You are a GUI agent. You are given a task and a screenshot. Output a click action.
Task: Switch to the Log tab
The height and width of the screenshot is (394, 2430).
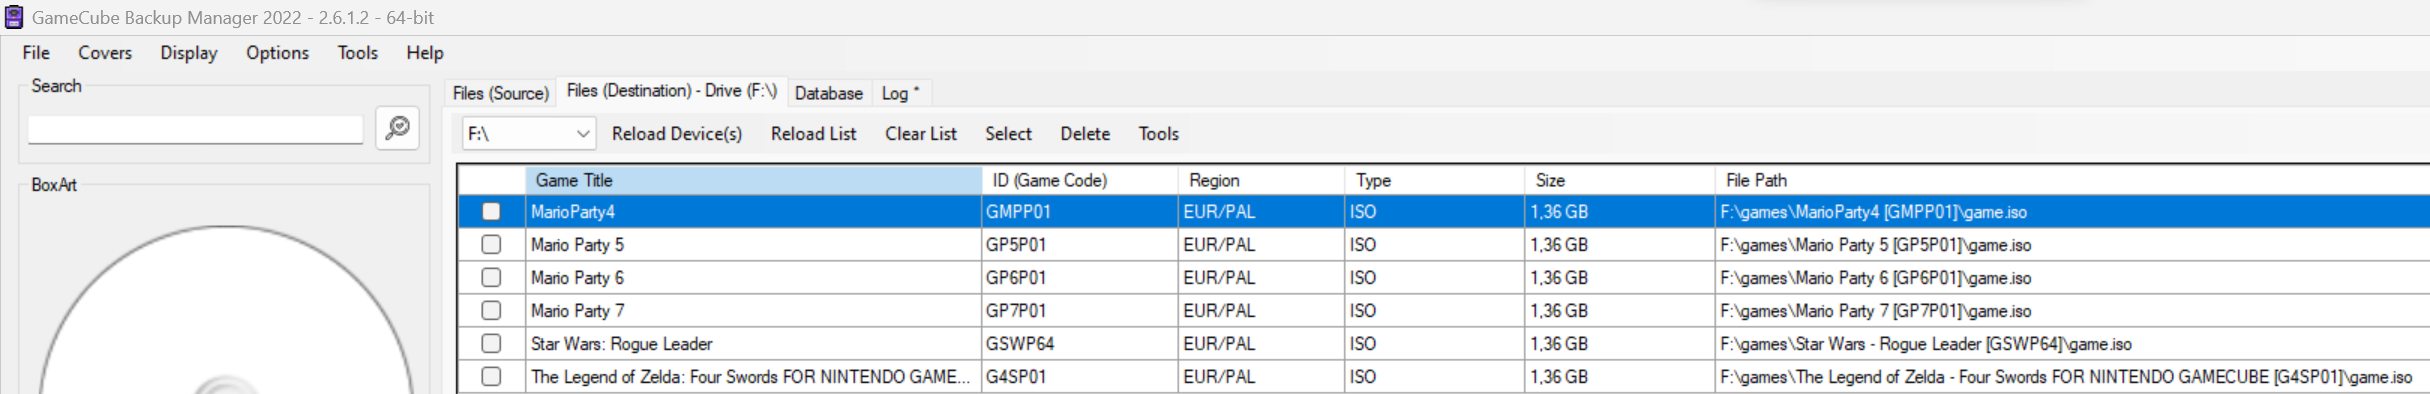[900, 93]
